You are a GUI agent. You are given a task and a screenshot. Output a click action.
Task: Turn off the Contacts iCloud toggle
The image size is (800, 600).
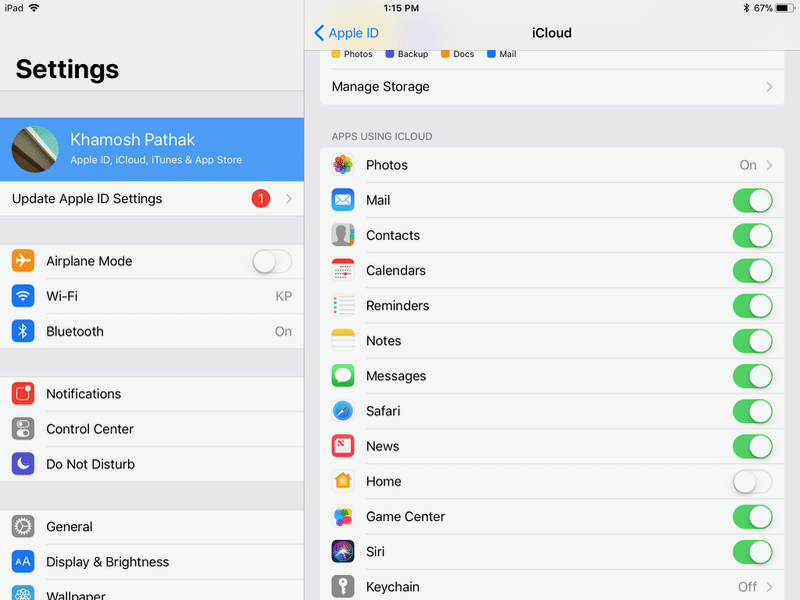point(752,236)
